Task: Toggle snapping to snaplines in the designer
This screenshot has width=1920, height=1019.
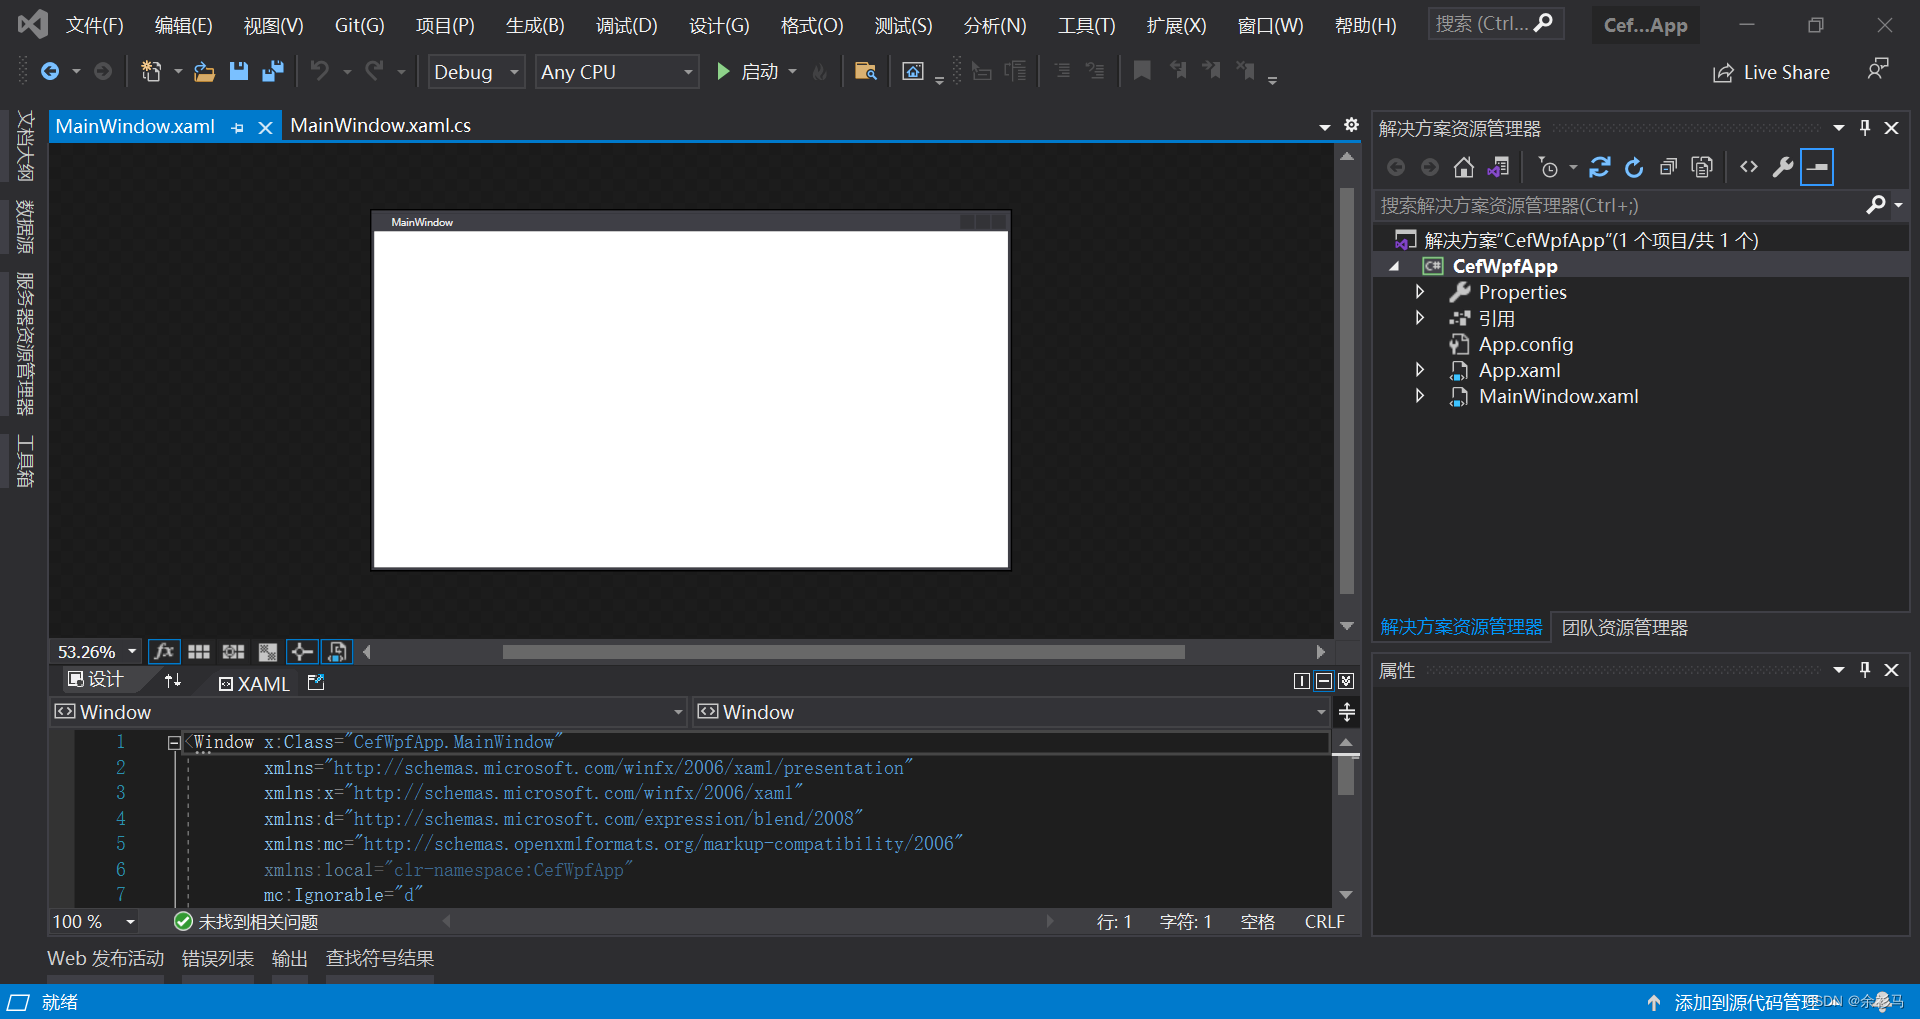Action: click(301, 651)
